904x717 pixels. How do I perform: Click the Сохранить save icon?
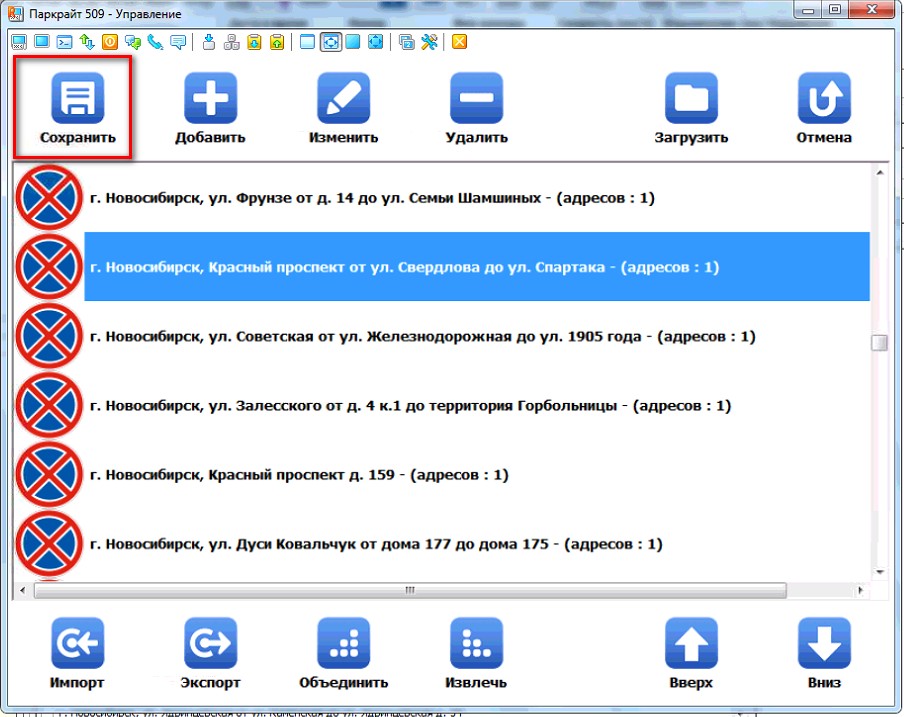pos(77,98)
